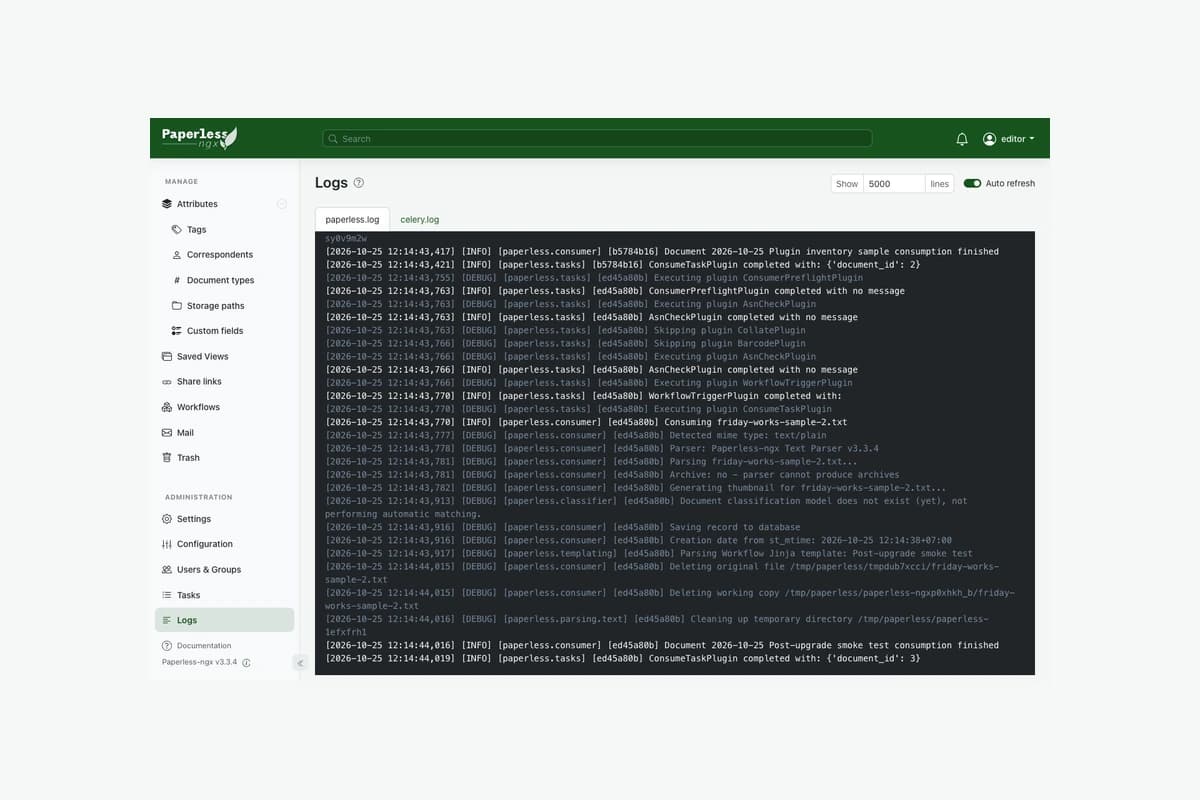This screenshot has width=1200, height=800.
Task: Click the log line ending with 'document_id': 3
Action: coord(623,658)
